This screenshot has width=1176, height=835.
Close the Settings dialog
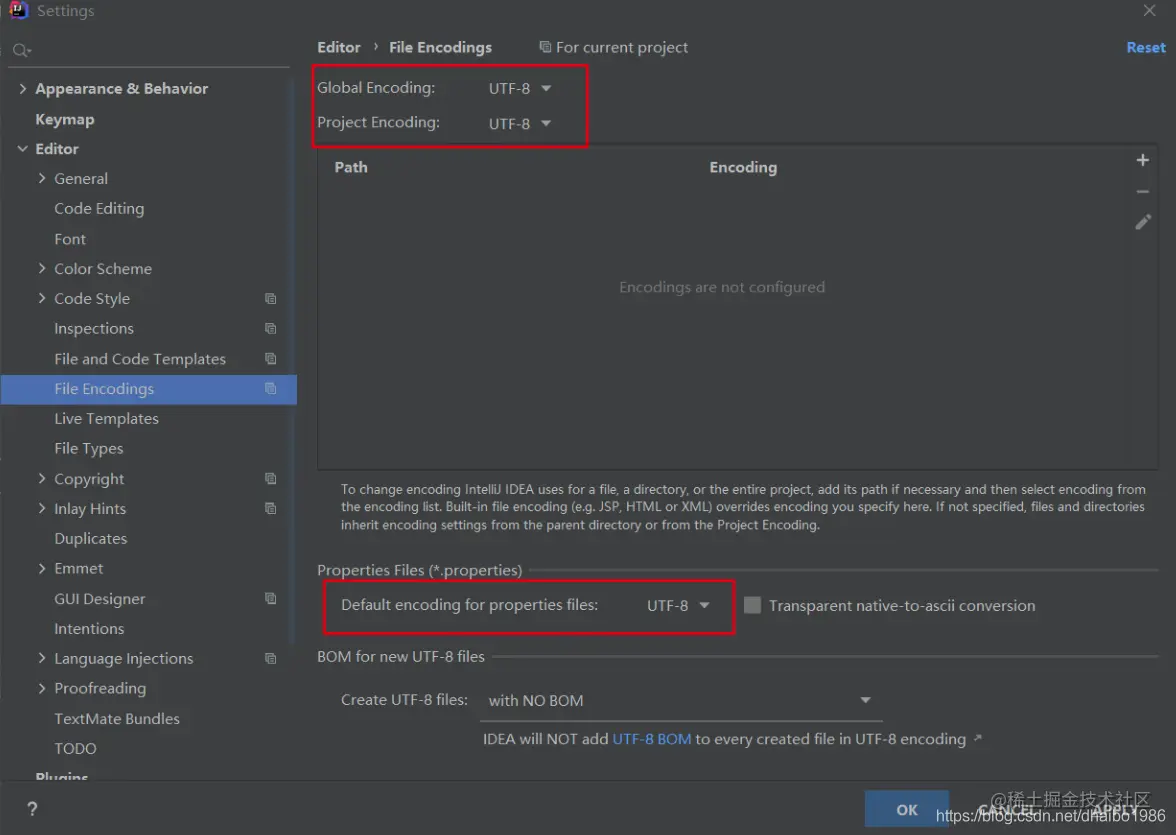coord(1149,11)
